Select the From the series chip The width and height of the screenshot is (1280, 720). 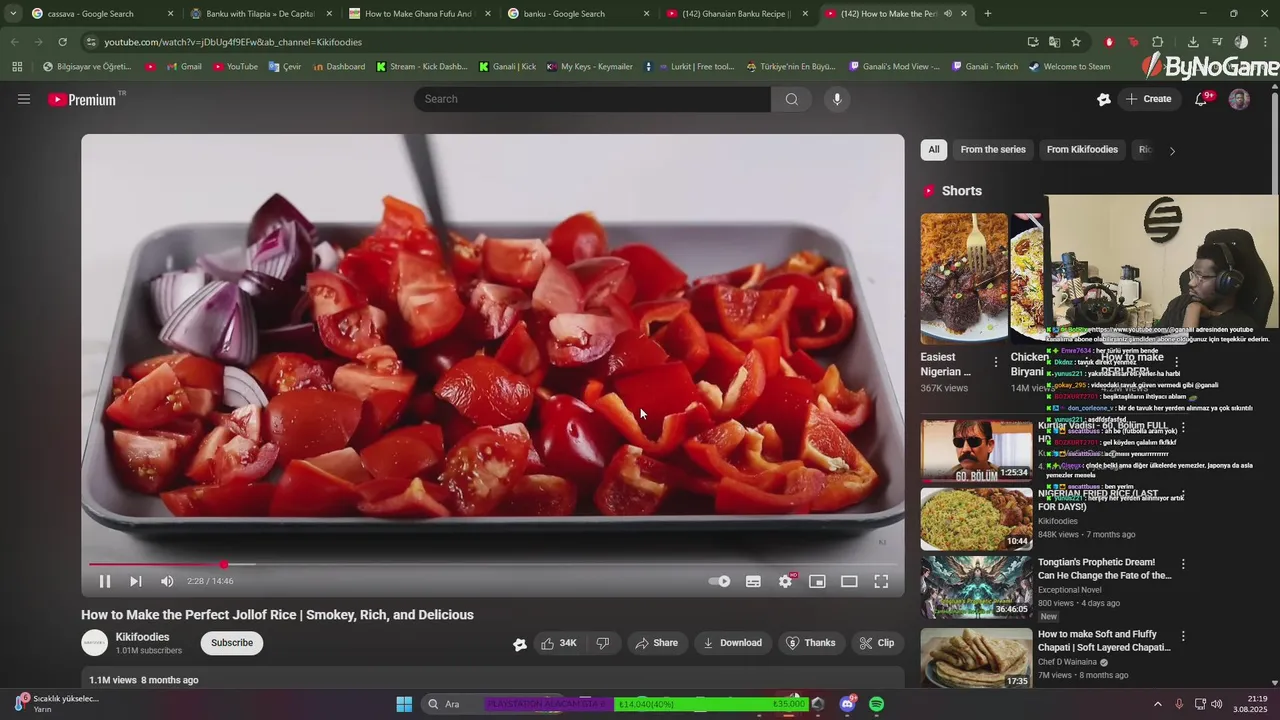click(993, 150)
